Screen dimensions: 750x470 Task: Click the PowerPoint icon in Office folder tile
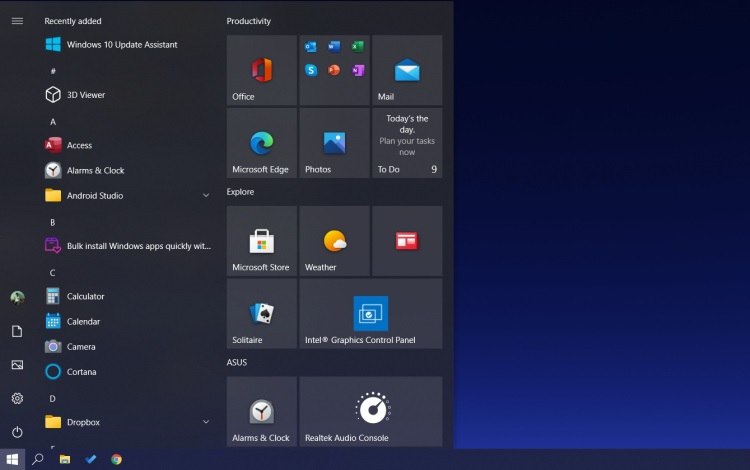(x=334, y=70)
